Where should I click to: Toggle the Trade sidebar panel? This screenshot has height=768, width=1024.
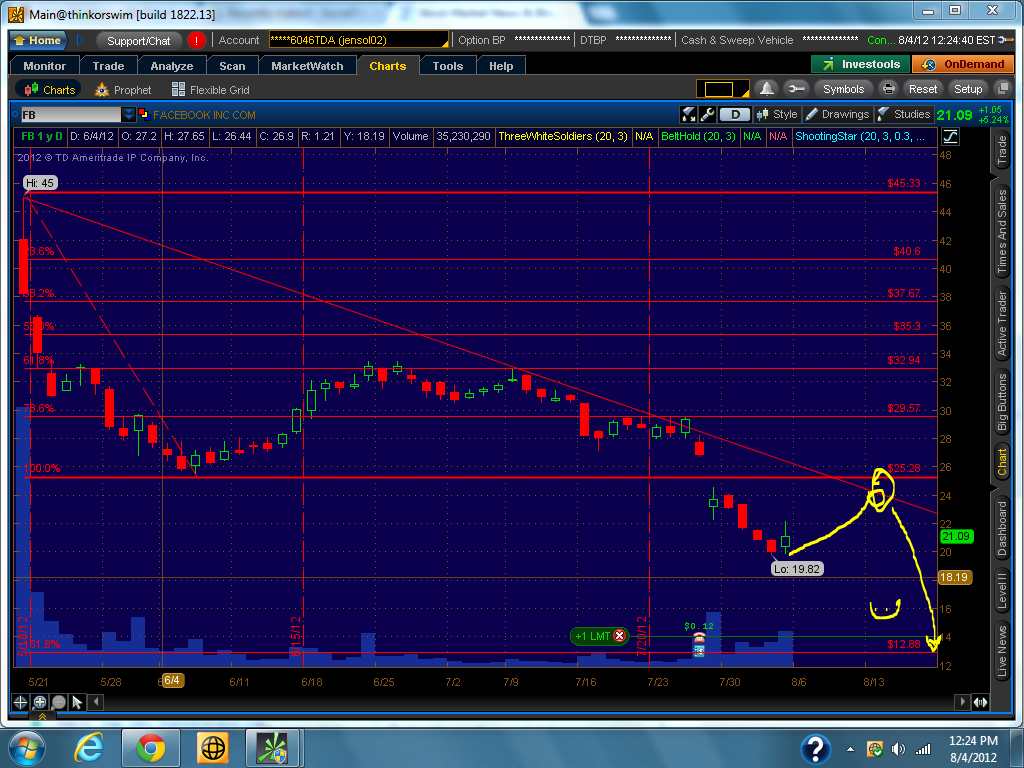click(x=1002, y=150)
